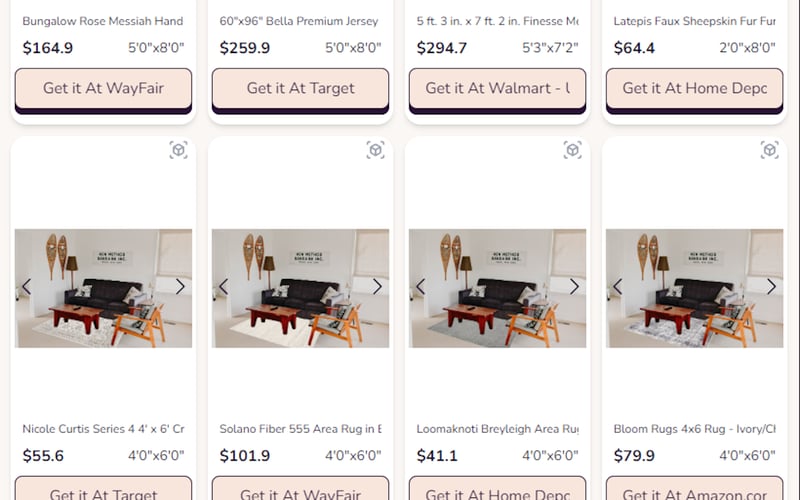Image resolution: width=800 pixels, height=500 pixels.
Task: Click the AR view icon on Nicole Curtis rug card
Action: 178,150
